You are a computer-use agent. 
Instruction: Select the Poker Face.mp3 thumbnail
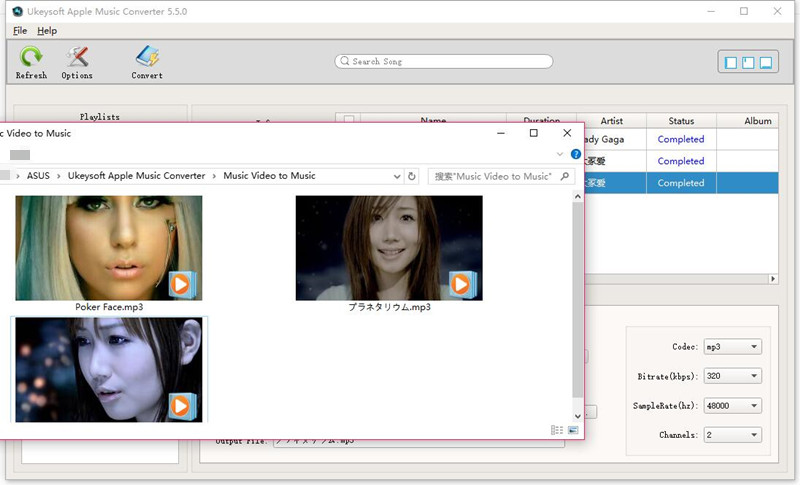109,248
